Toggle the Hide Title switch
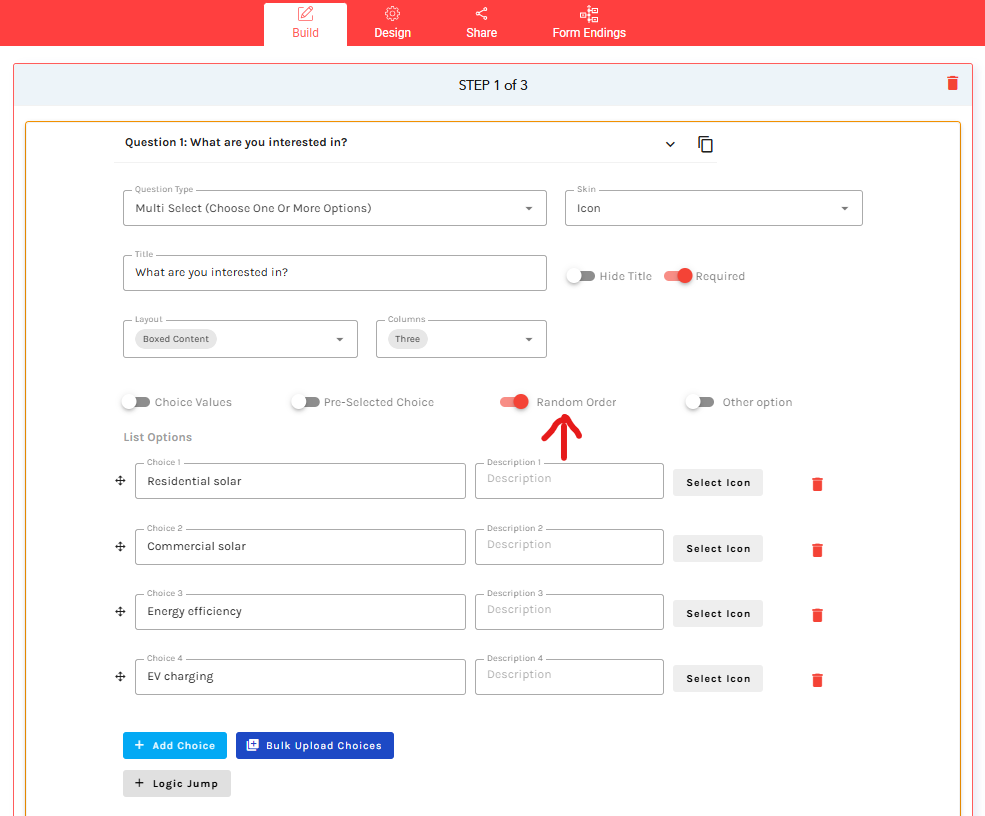 [x=580, y=276]
